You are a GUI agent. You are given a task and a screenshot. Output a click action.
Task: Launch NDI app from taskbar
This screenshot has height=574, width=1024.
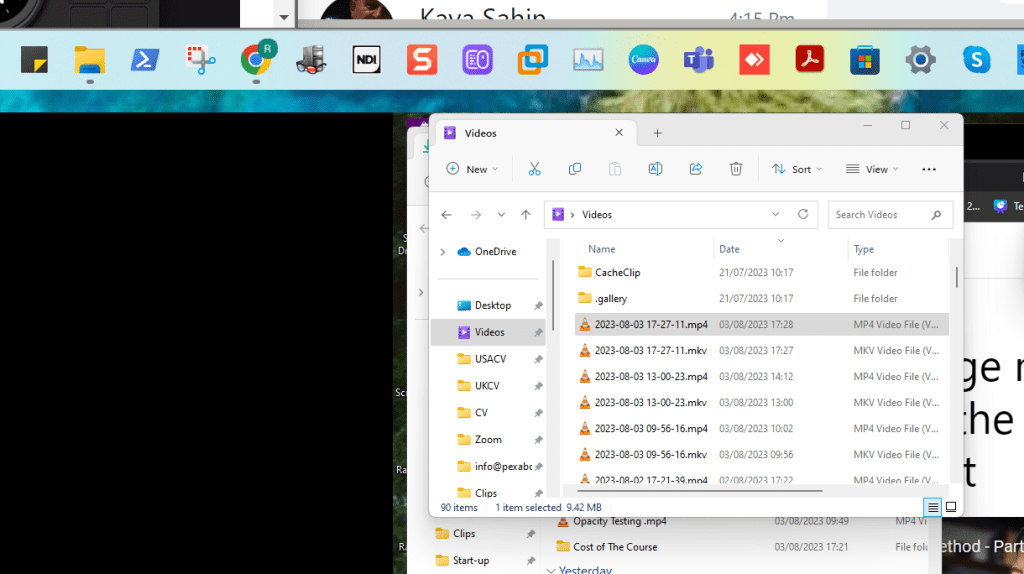pyautogui.click(x=366, y=60)
